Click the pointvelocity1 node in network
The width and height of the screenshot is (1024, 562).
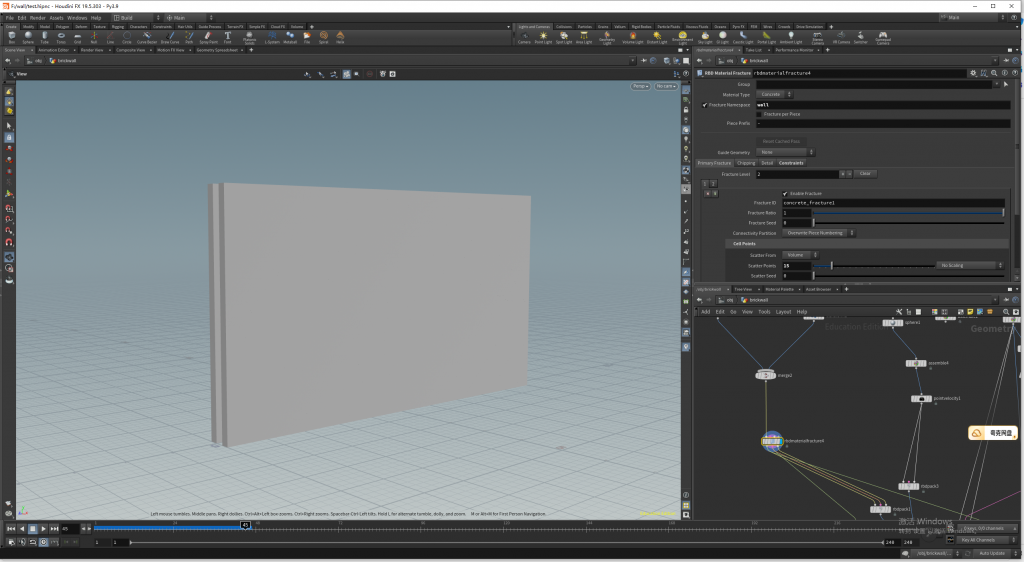[x=921, y=398]
